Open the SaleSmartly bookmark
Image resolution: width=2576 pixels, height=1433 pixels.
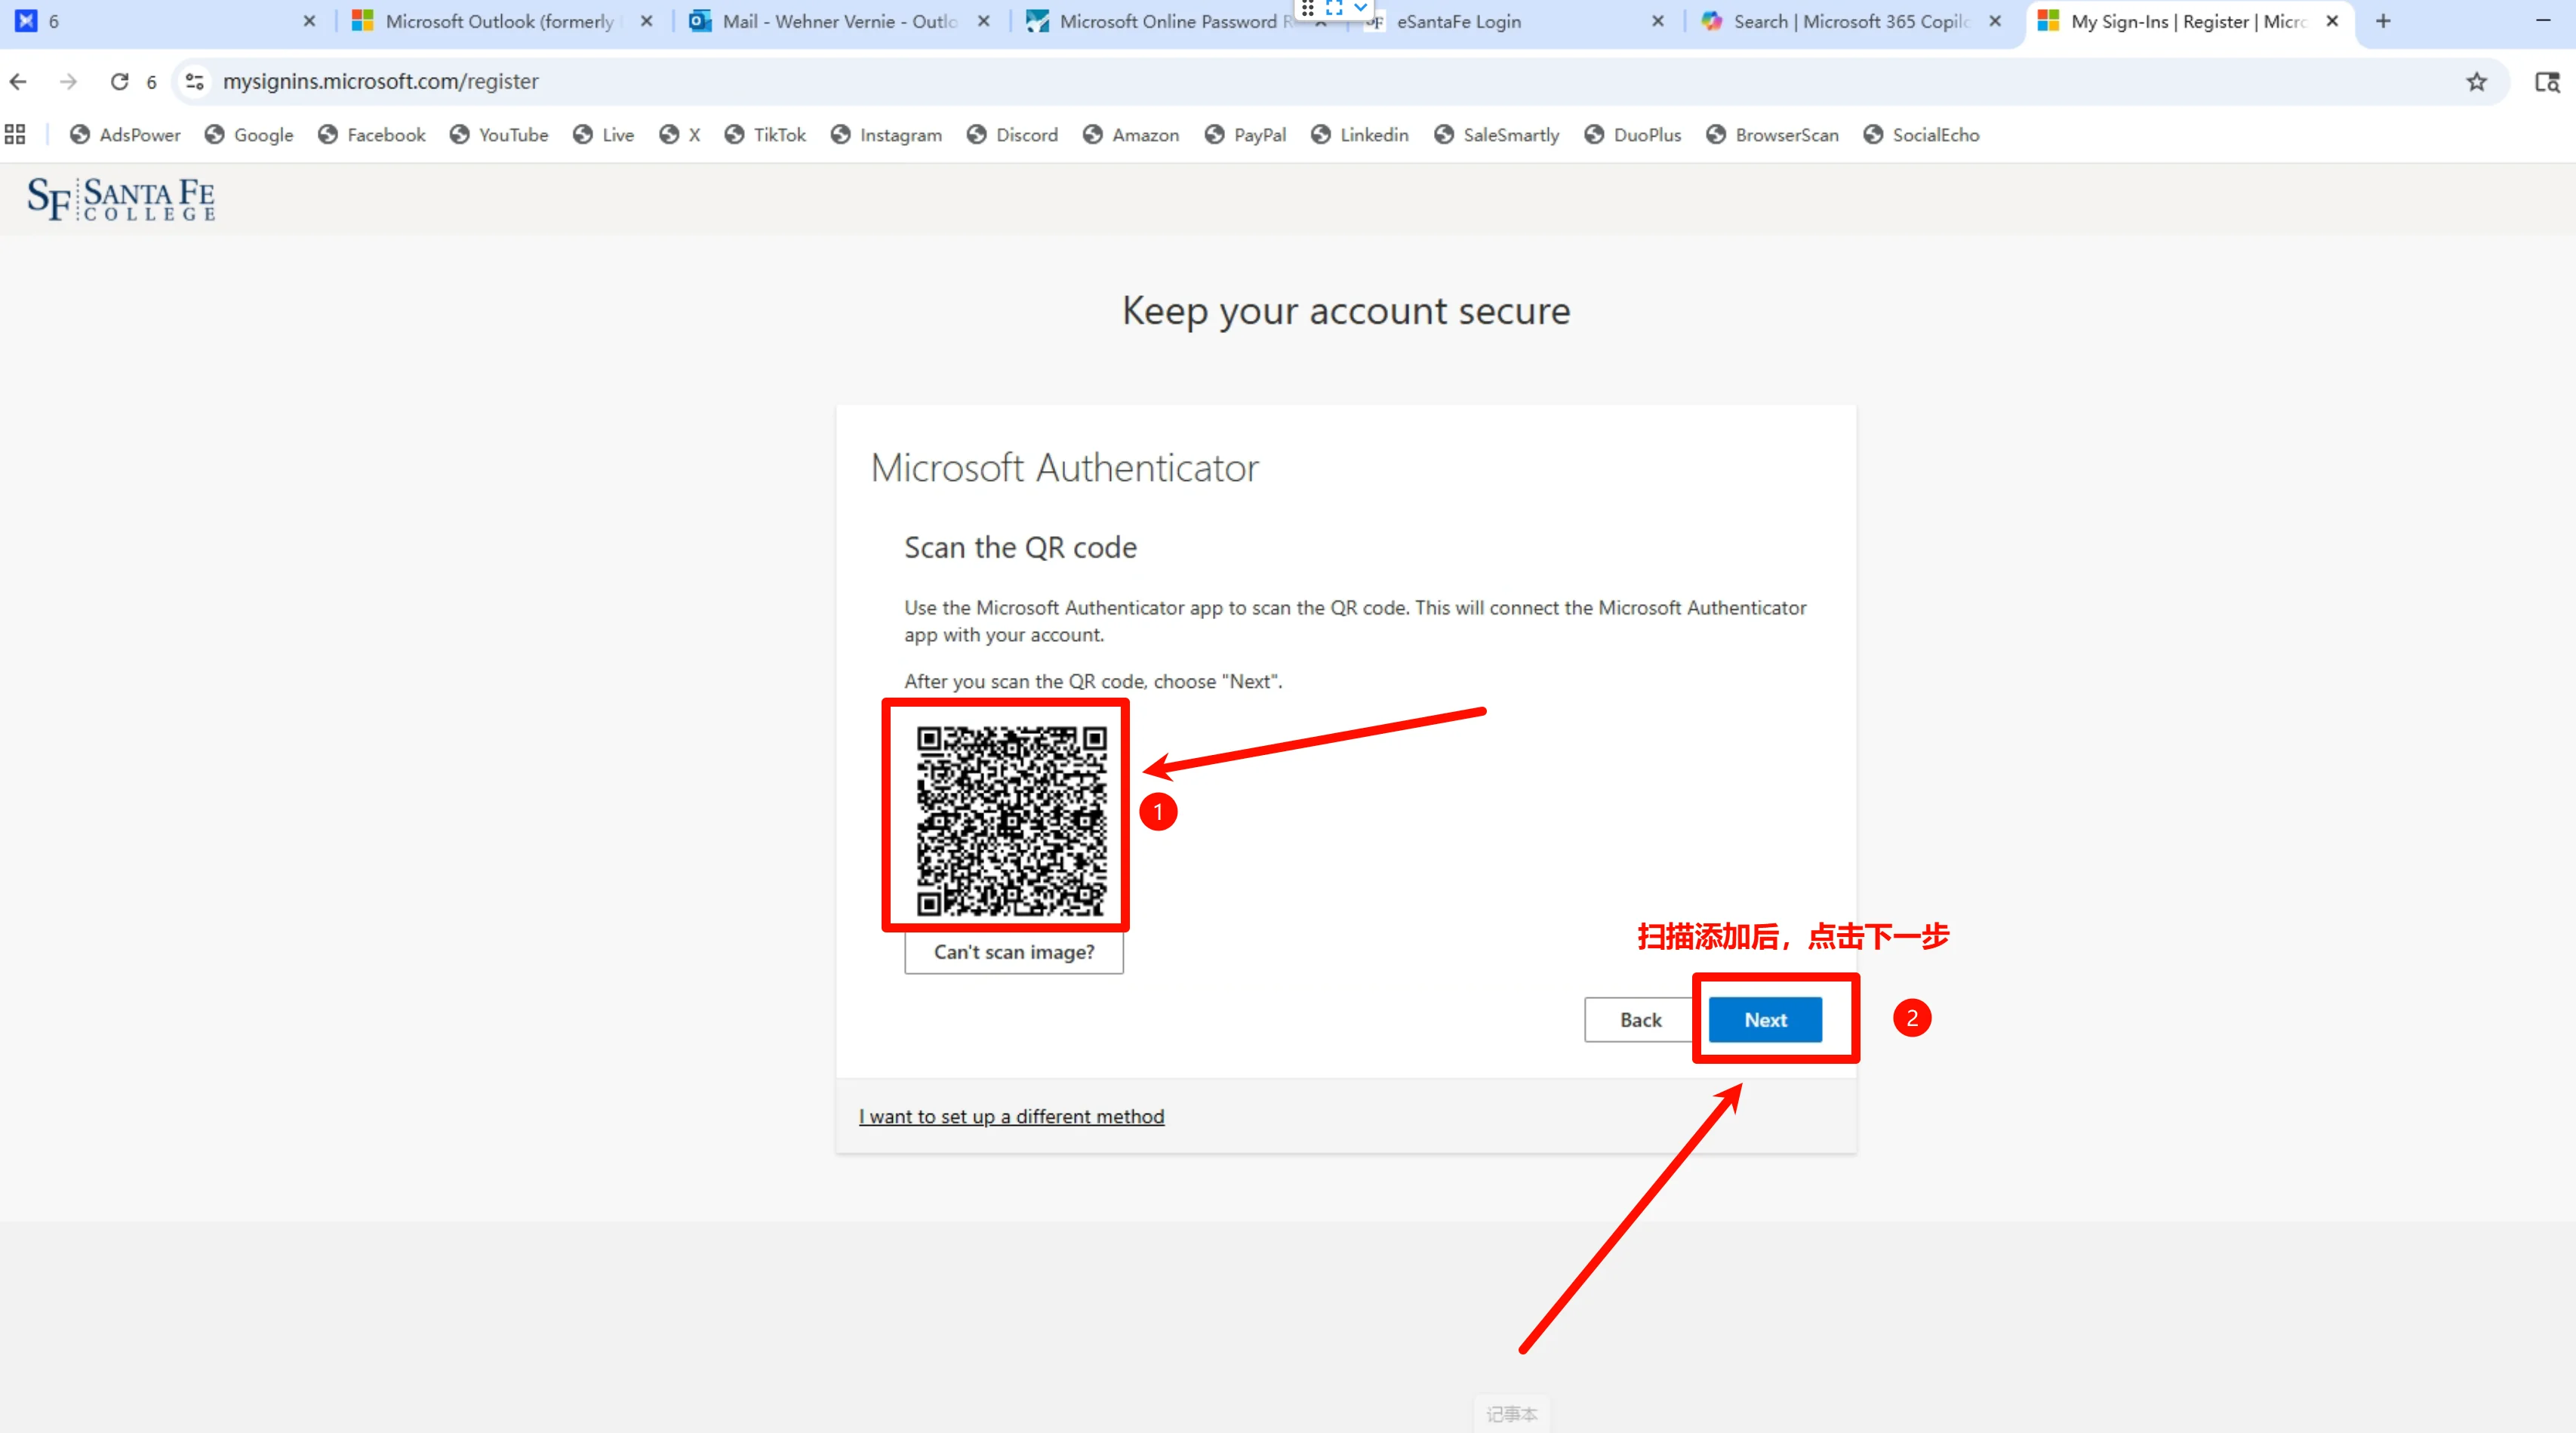1496,134
